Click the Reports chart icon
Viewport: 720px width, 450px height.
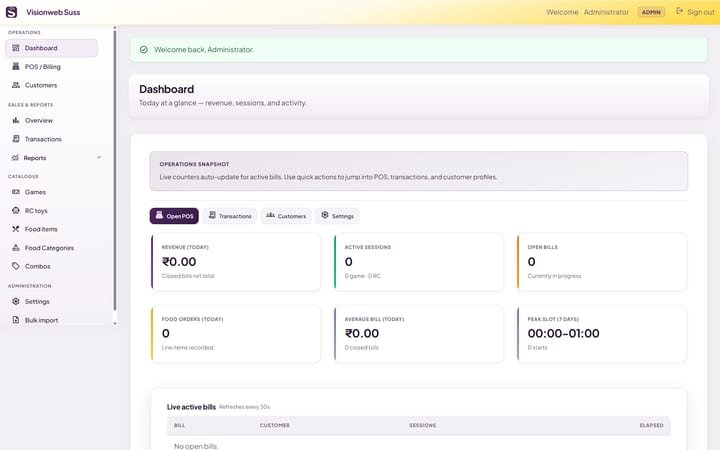[x=15, y=158]
